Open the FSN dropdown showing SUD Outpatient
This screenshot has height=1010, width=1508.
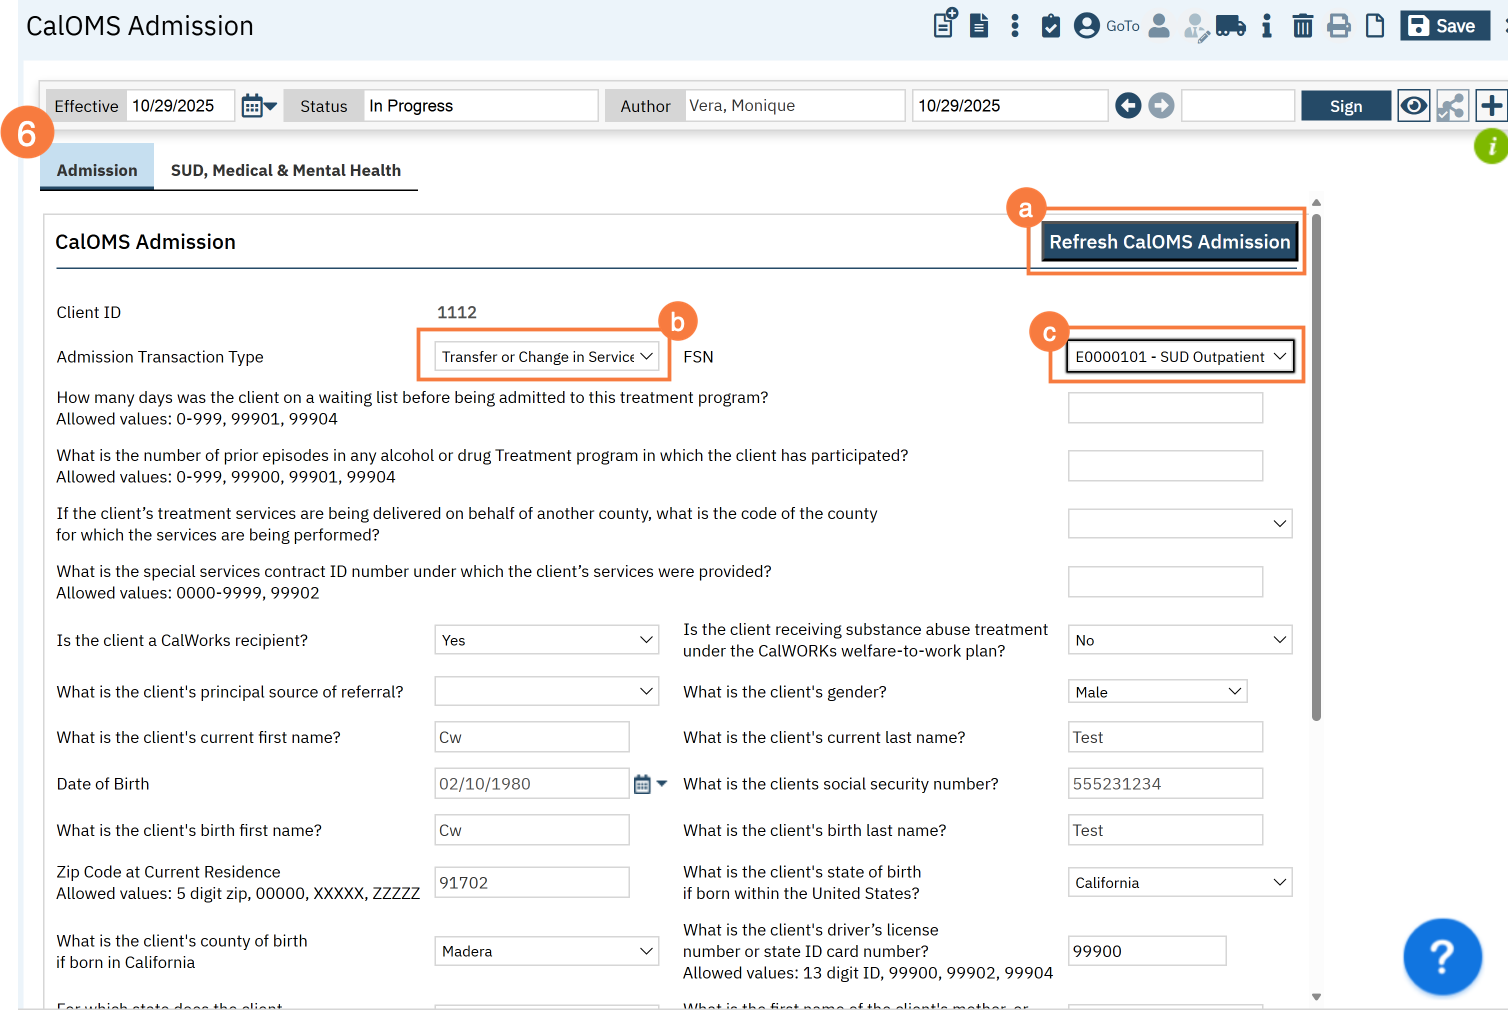(1179, 357)
